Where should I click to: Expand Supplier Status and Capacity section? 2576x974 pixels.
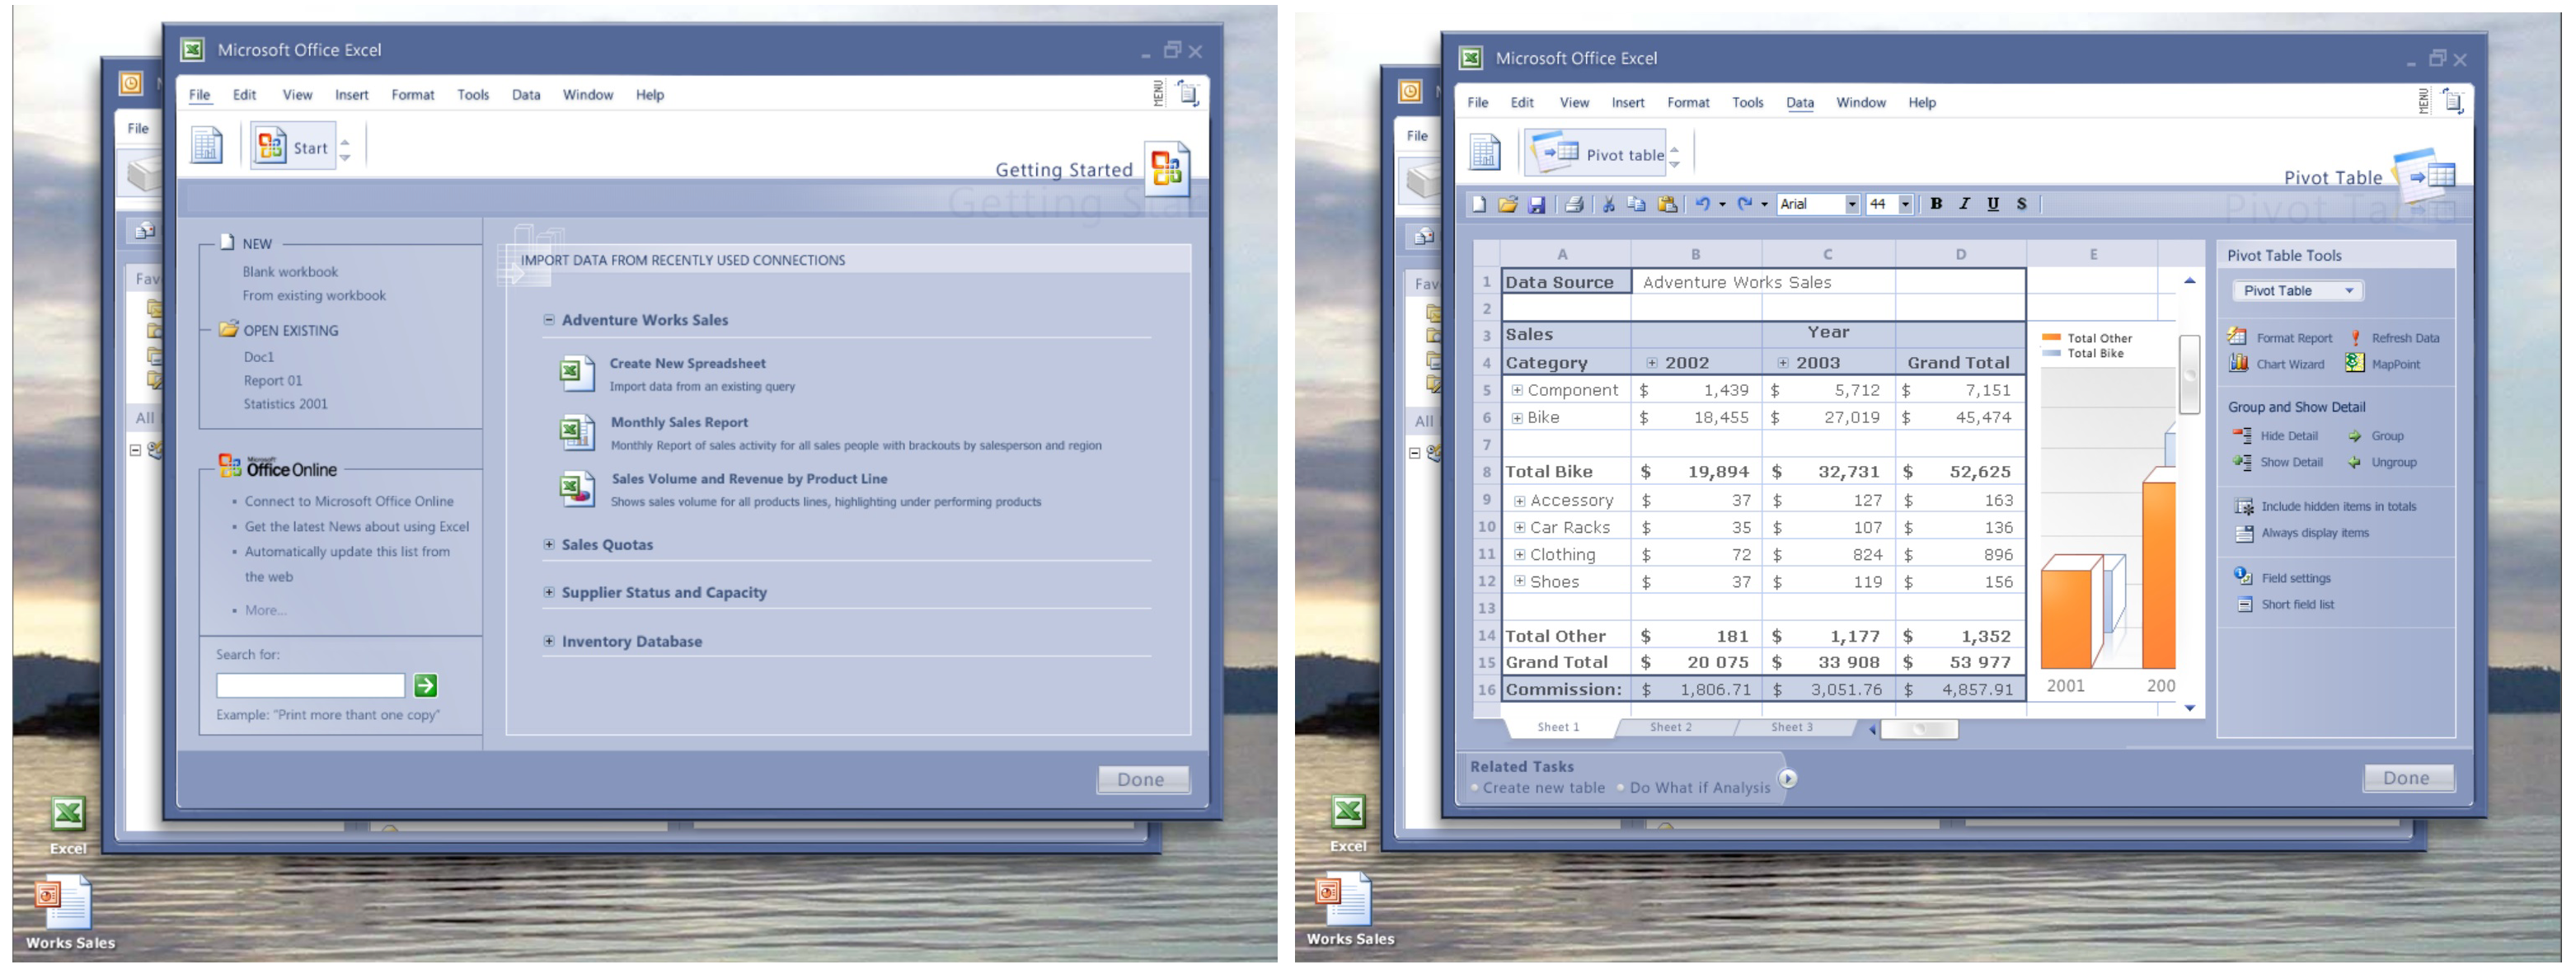(549, 593)
